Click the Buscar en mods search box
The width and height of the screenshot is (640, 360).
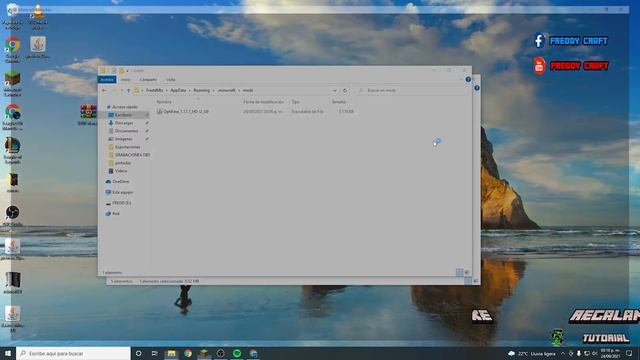[x=411, y=90]
